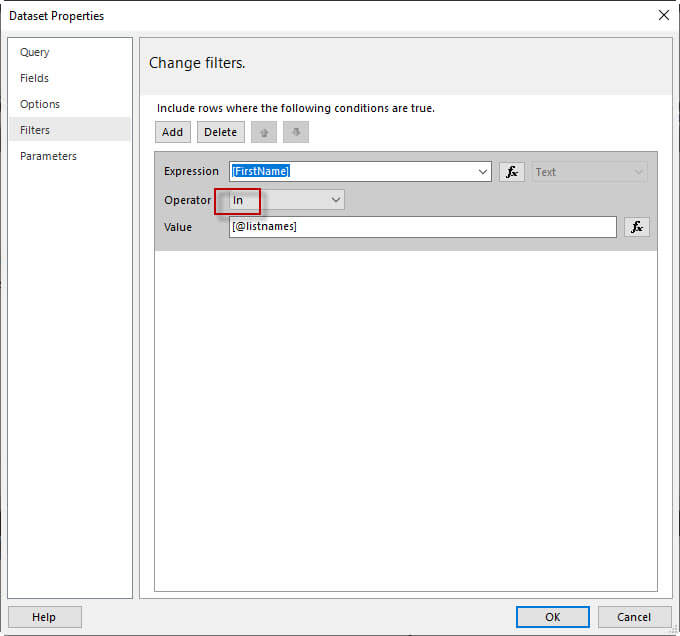
Task: Confirm changes with OK
Action: click(x=552, y=617)
